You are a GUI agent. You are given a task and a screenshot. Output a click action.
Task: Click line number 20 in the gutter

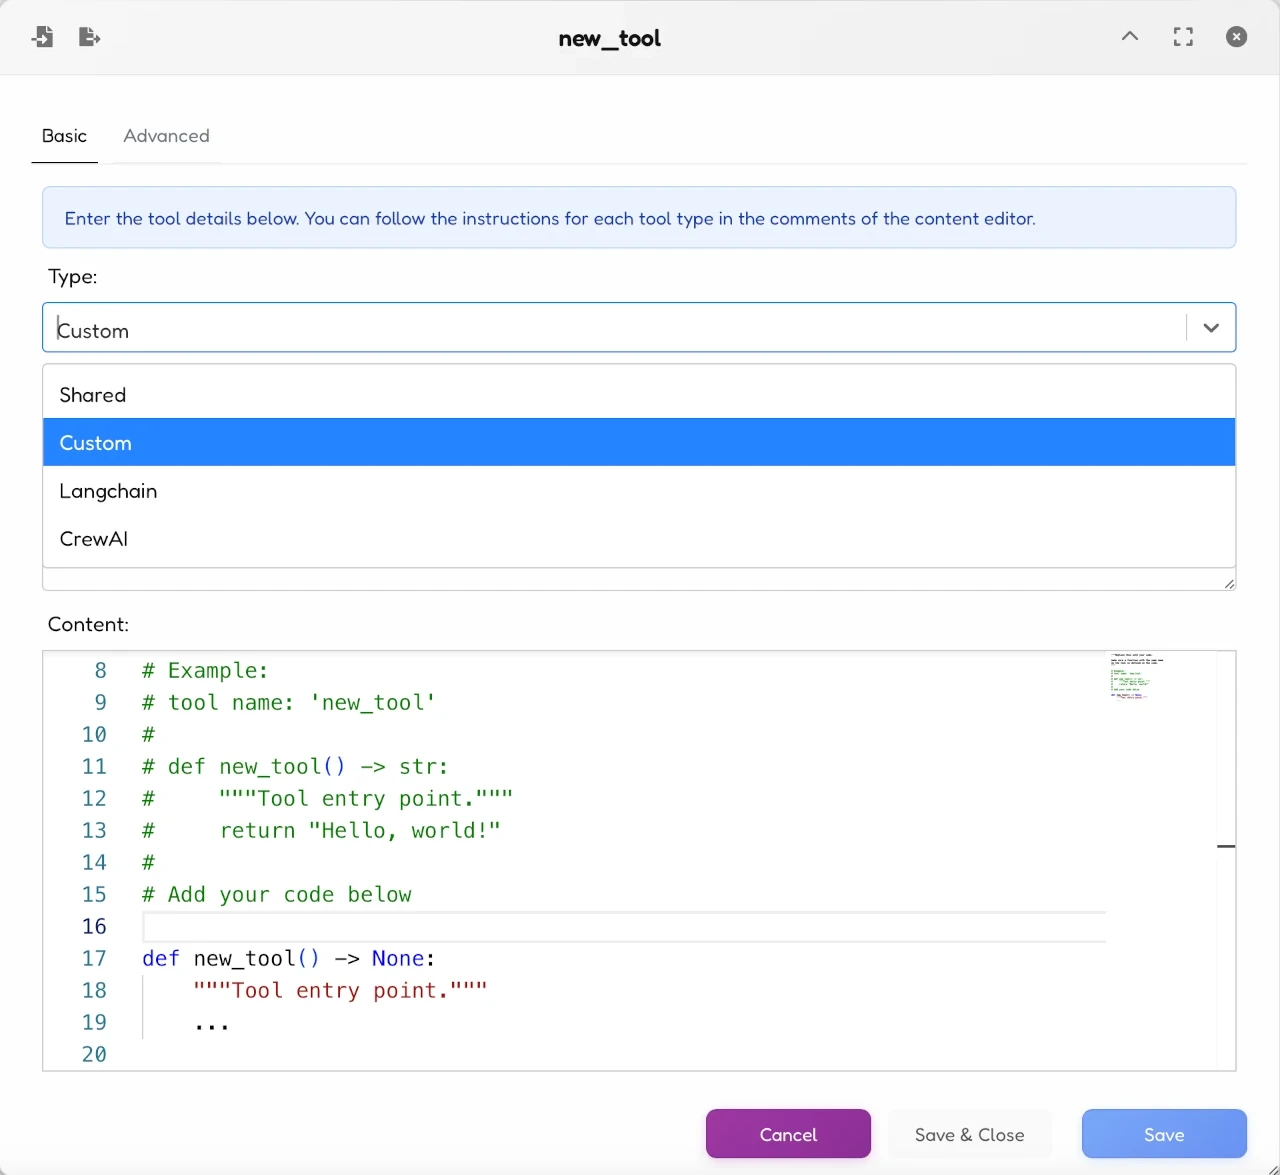pyautogui.click(x=94, y=1054)
